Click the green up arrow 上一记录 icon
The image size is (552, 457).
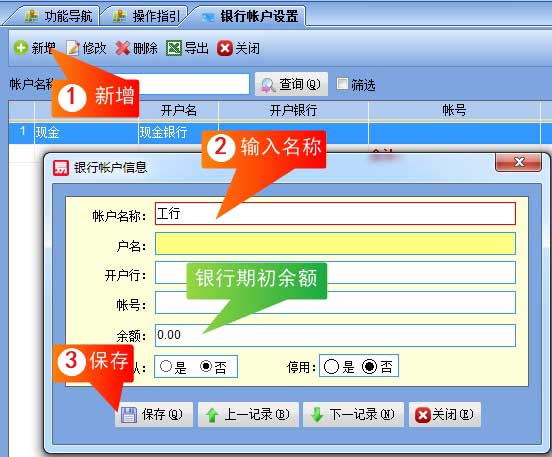point(212,415)
